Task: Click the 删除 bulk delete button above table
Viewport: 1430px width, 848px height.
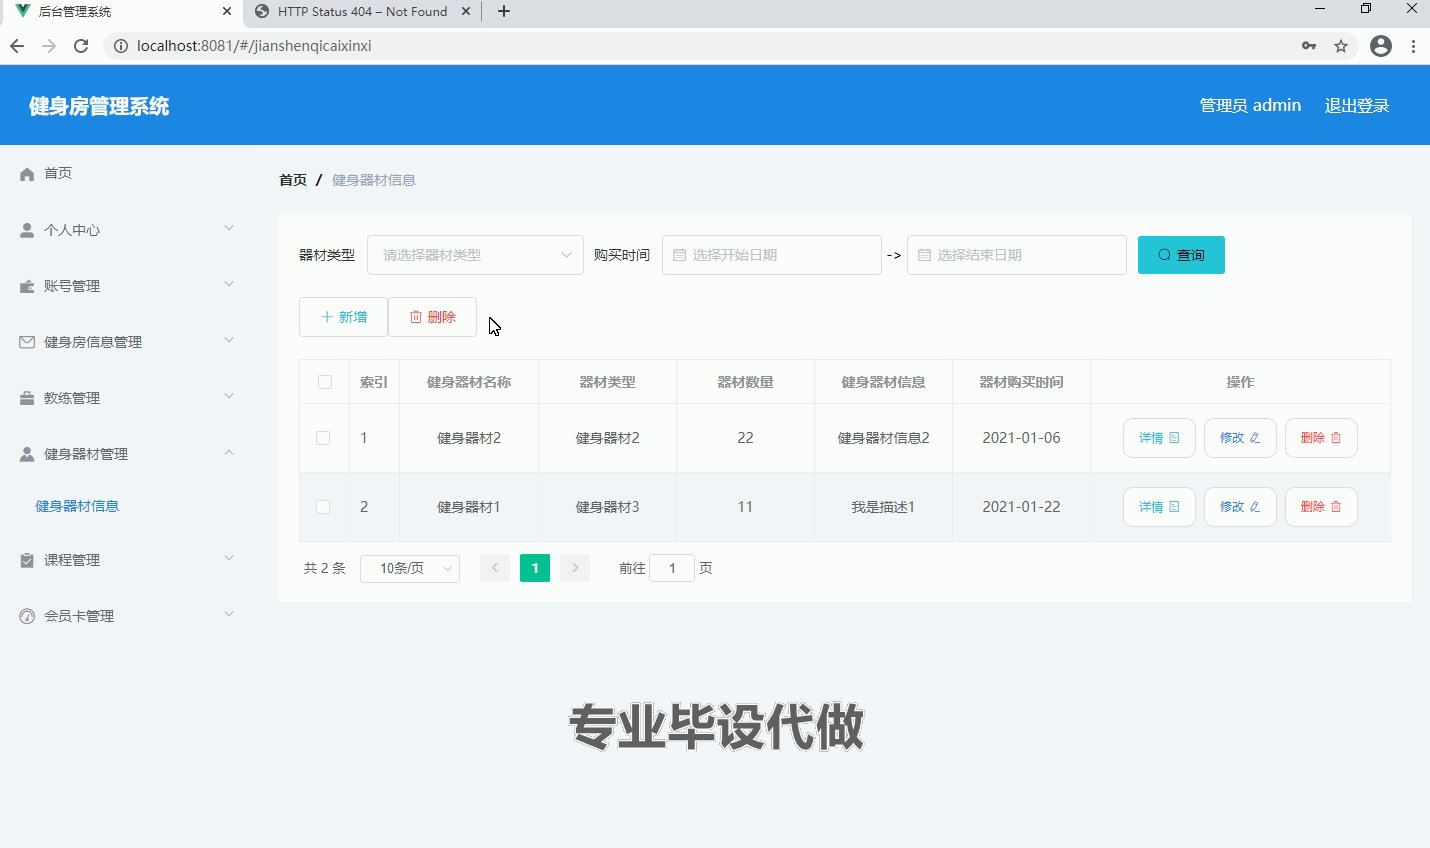Action: click(432, 317)
